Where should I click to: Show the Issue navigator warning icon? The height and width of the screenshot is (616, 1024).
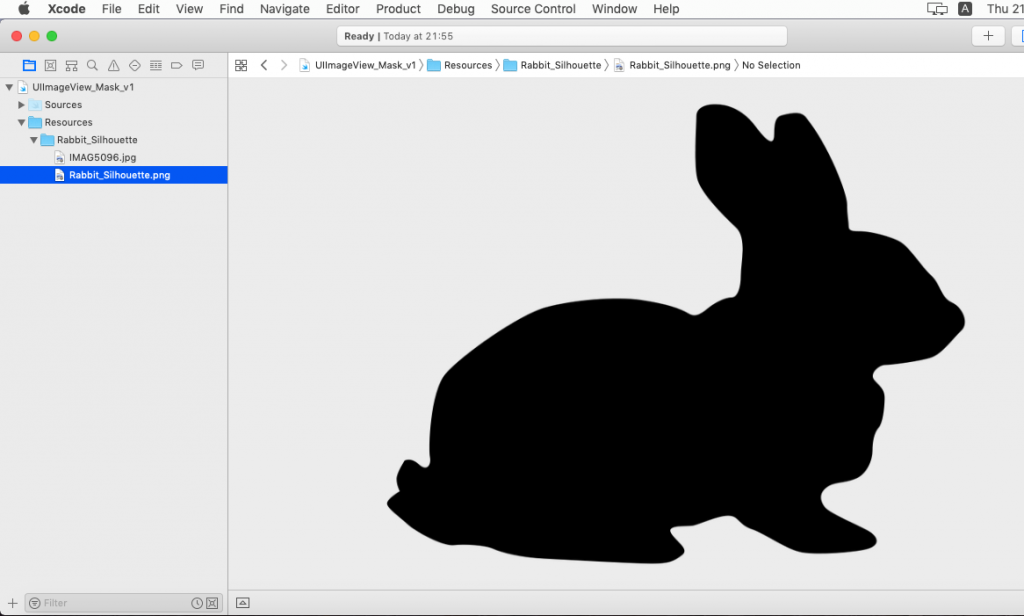click(x=113, y=65)
